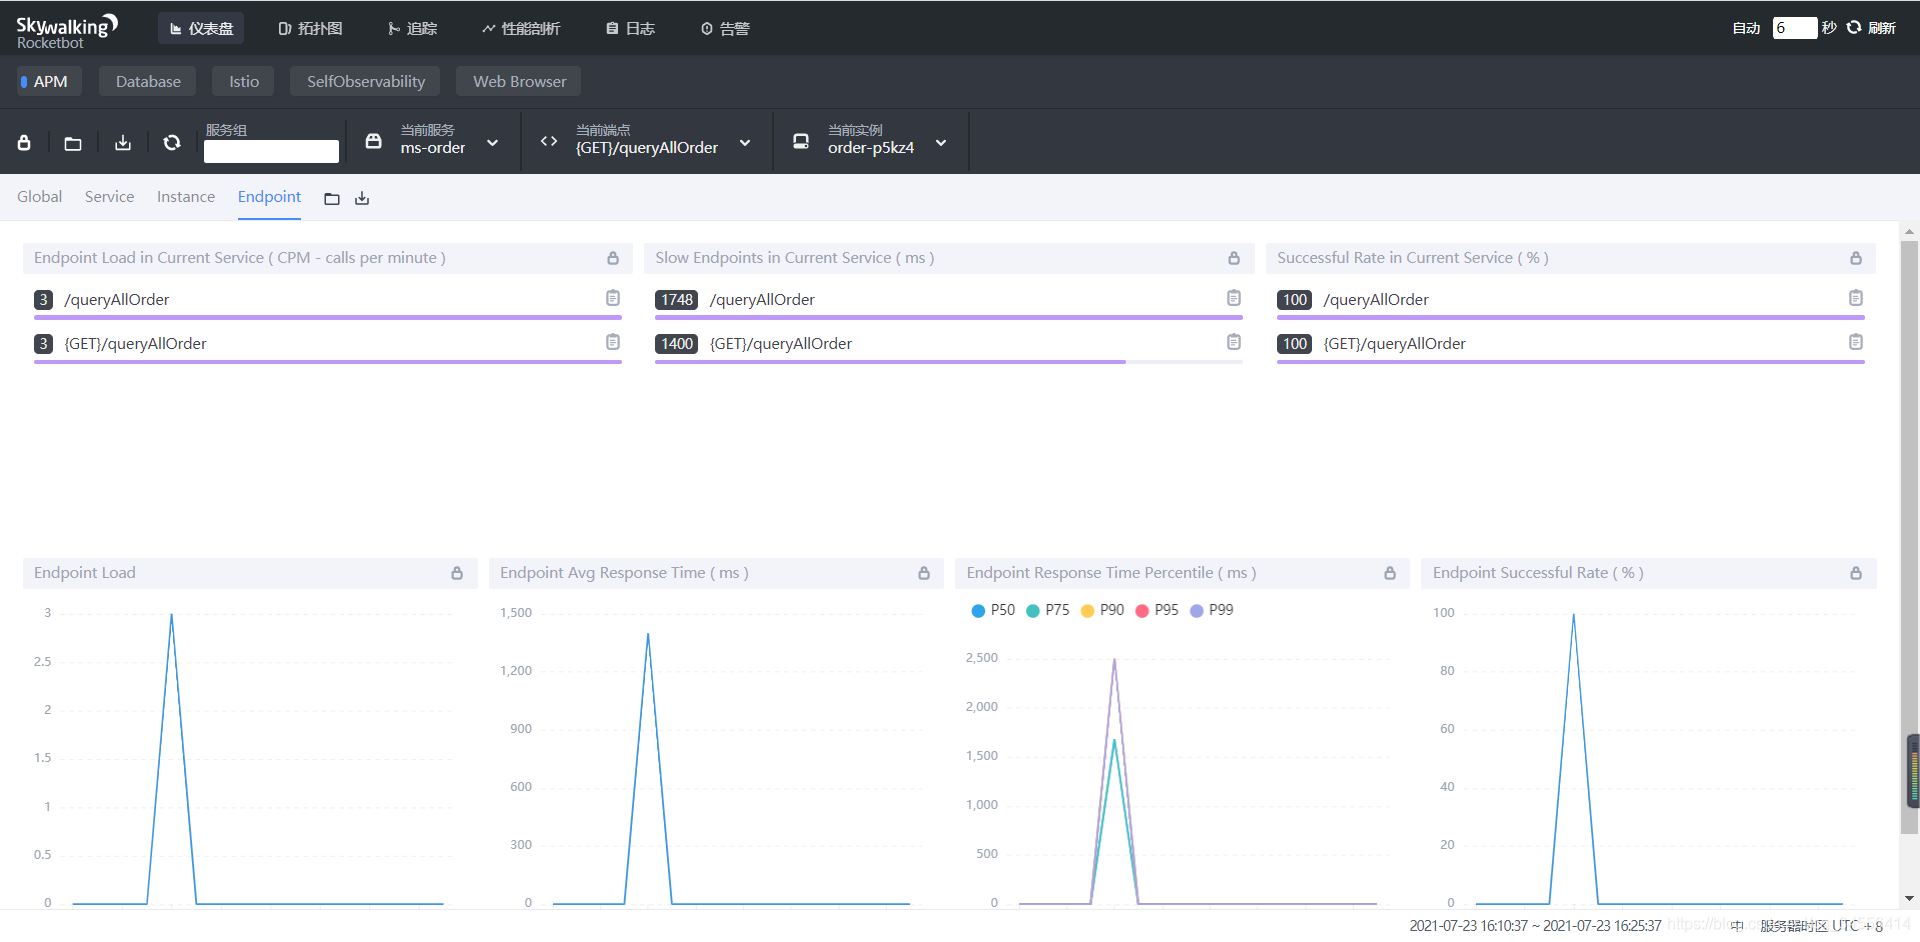The width and height of the screenshot is (1920, 942).
Task: Click lock icon on Endpoint Load chart
Action: point(457,573)
